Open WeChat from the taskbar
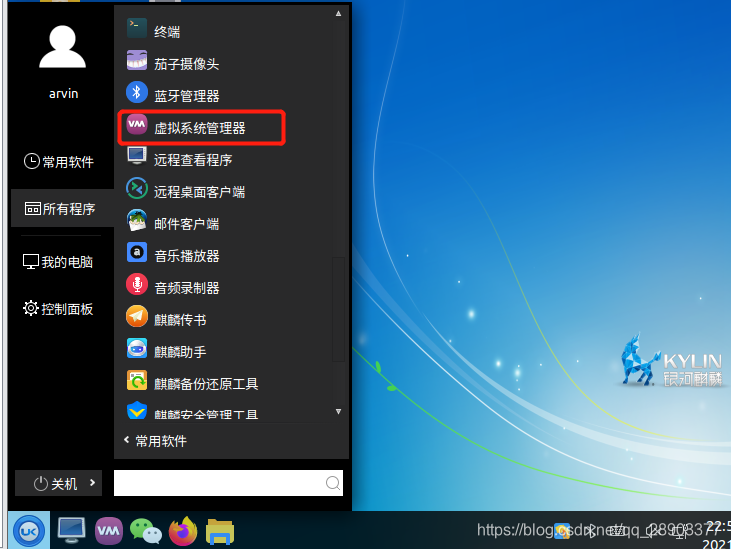The width and height of the screenshot is (731, 549). [x=145, y=531]
